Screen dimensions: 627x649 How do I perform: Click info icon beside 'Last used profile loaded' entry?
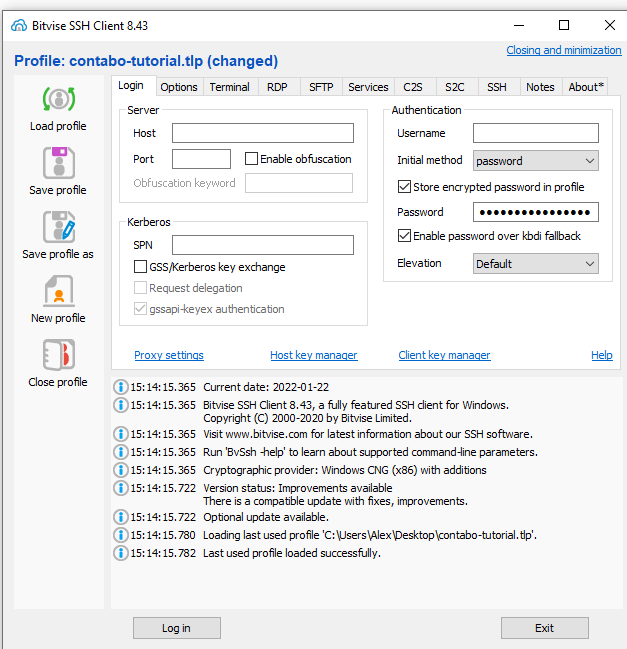click(120, 553)
